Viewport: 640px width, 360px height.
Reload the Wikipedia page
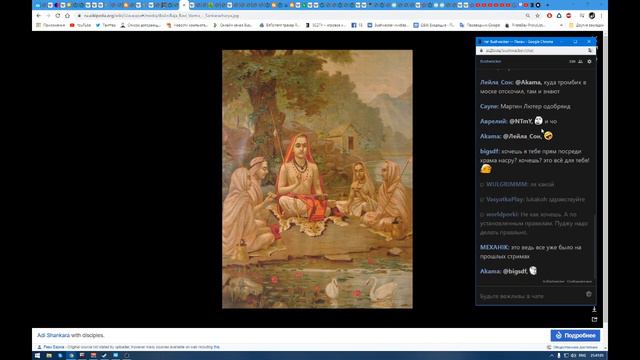(58, 16)
